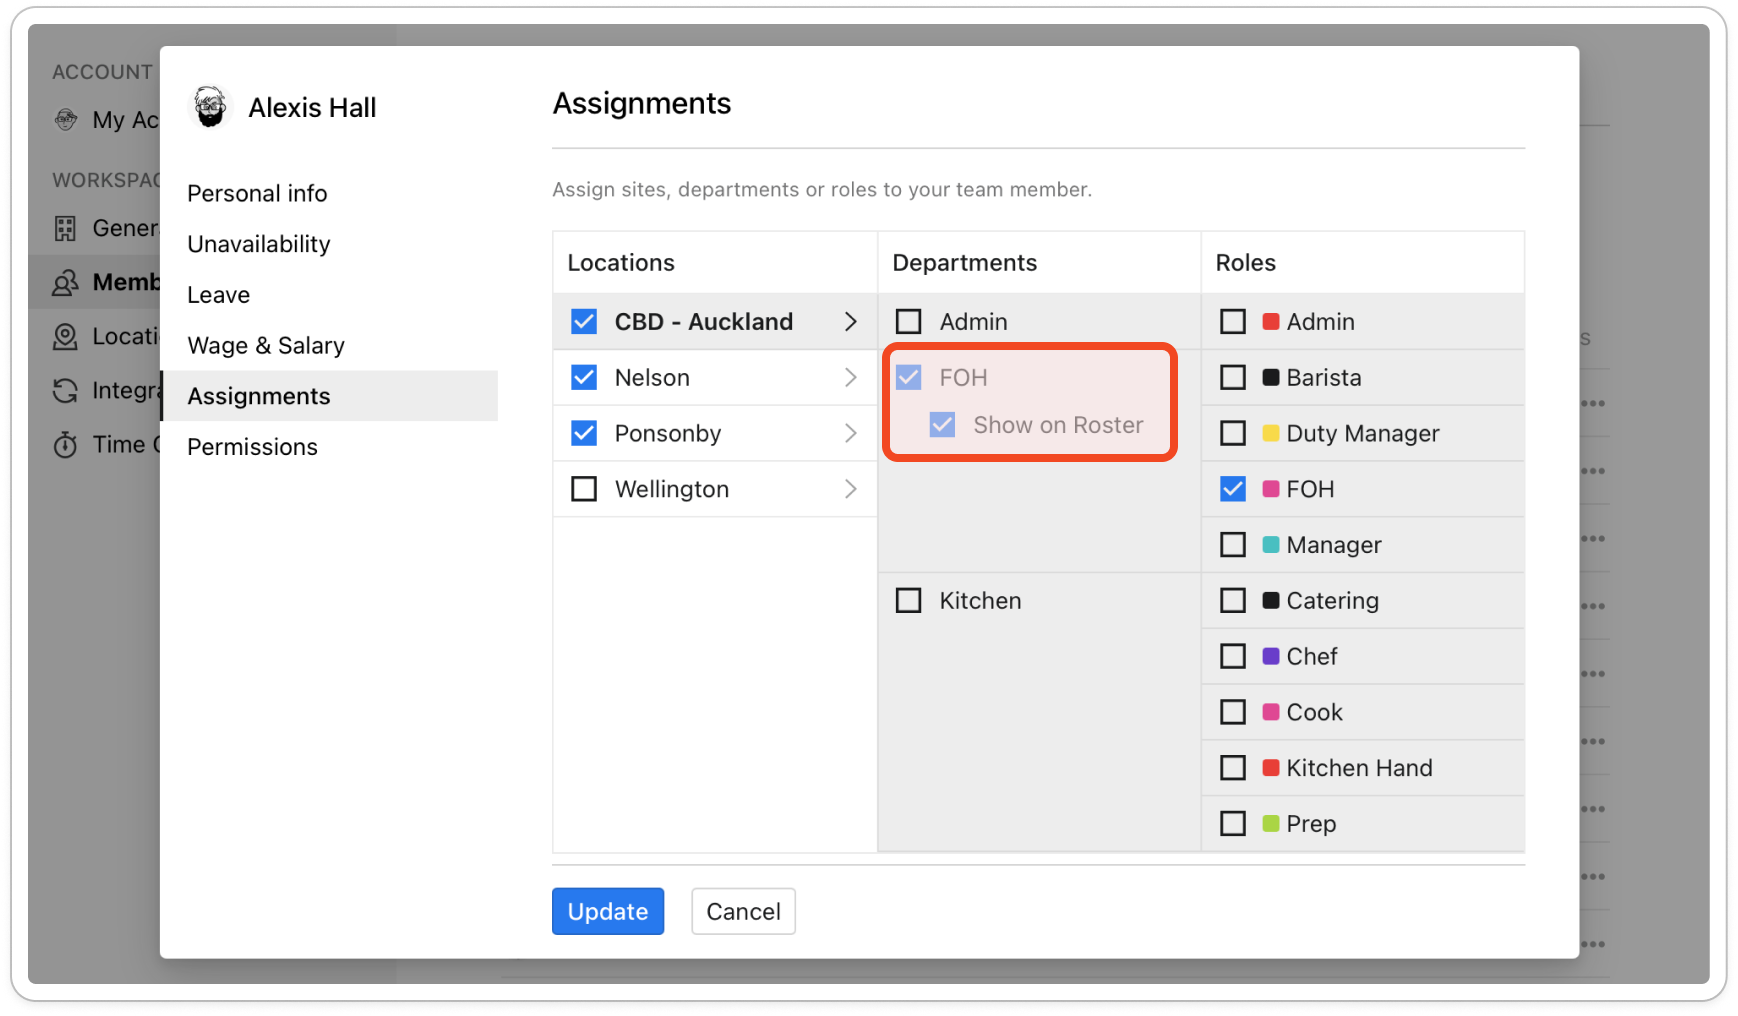
Task: Open the Personal info section
Action: pos(257,193)
